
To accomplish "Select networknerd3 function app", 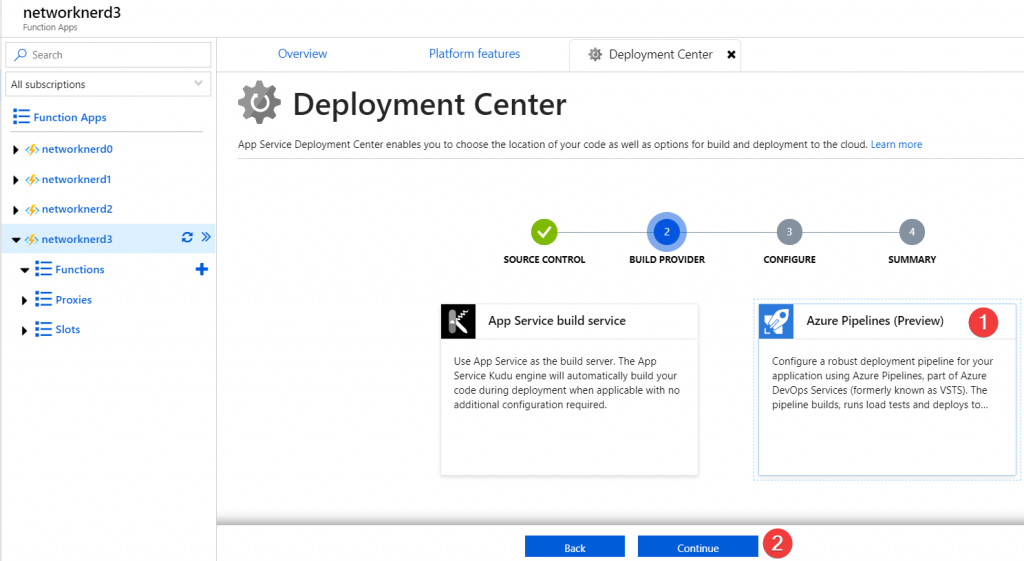I will coord(77,239).
